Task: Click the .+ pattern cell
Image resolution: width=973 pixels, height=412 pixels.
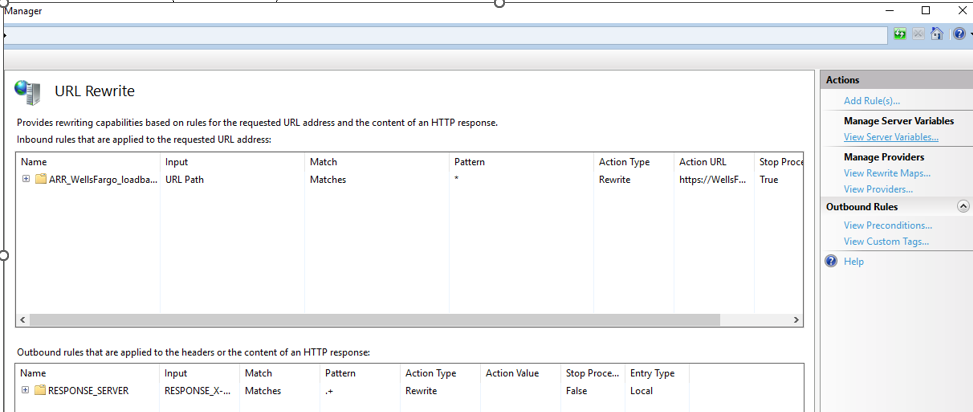Action: point(331,390)
